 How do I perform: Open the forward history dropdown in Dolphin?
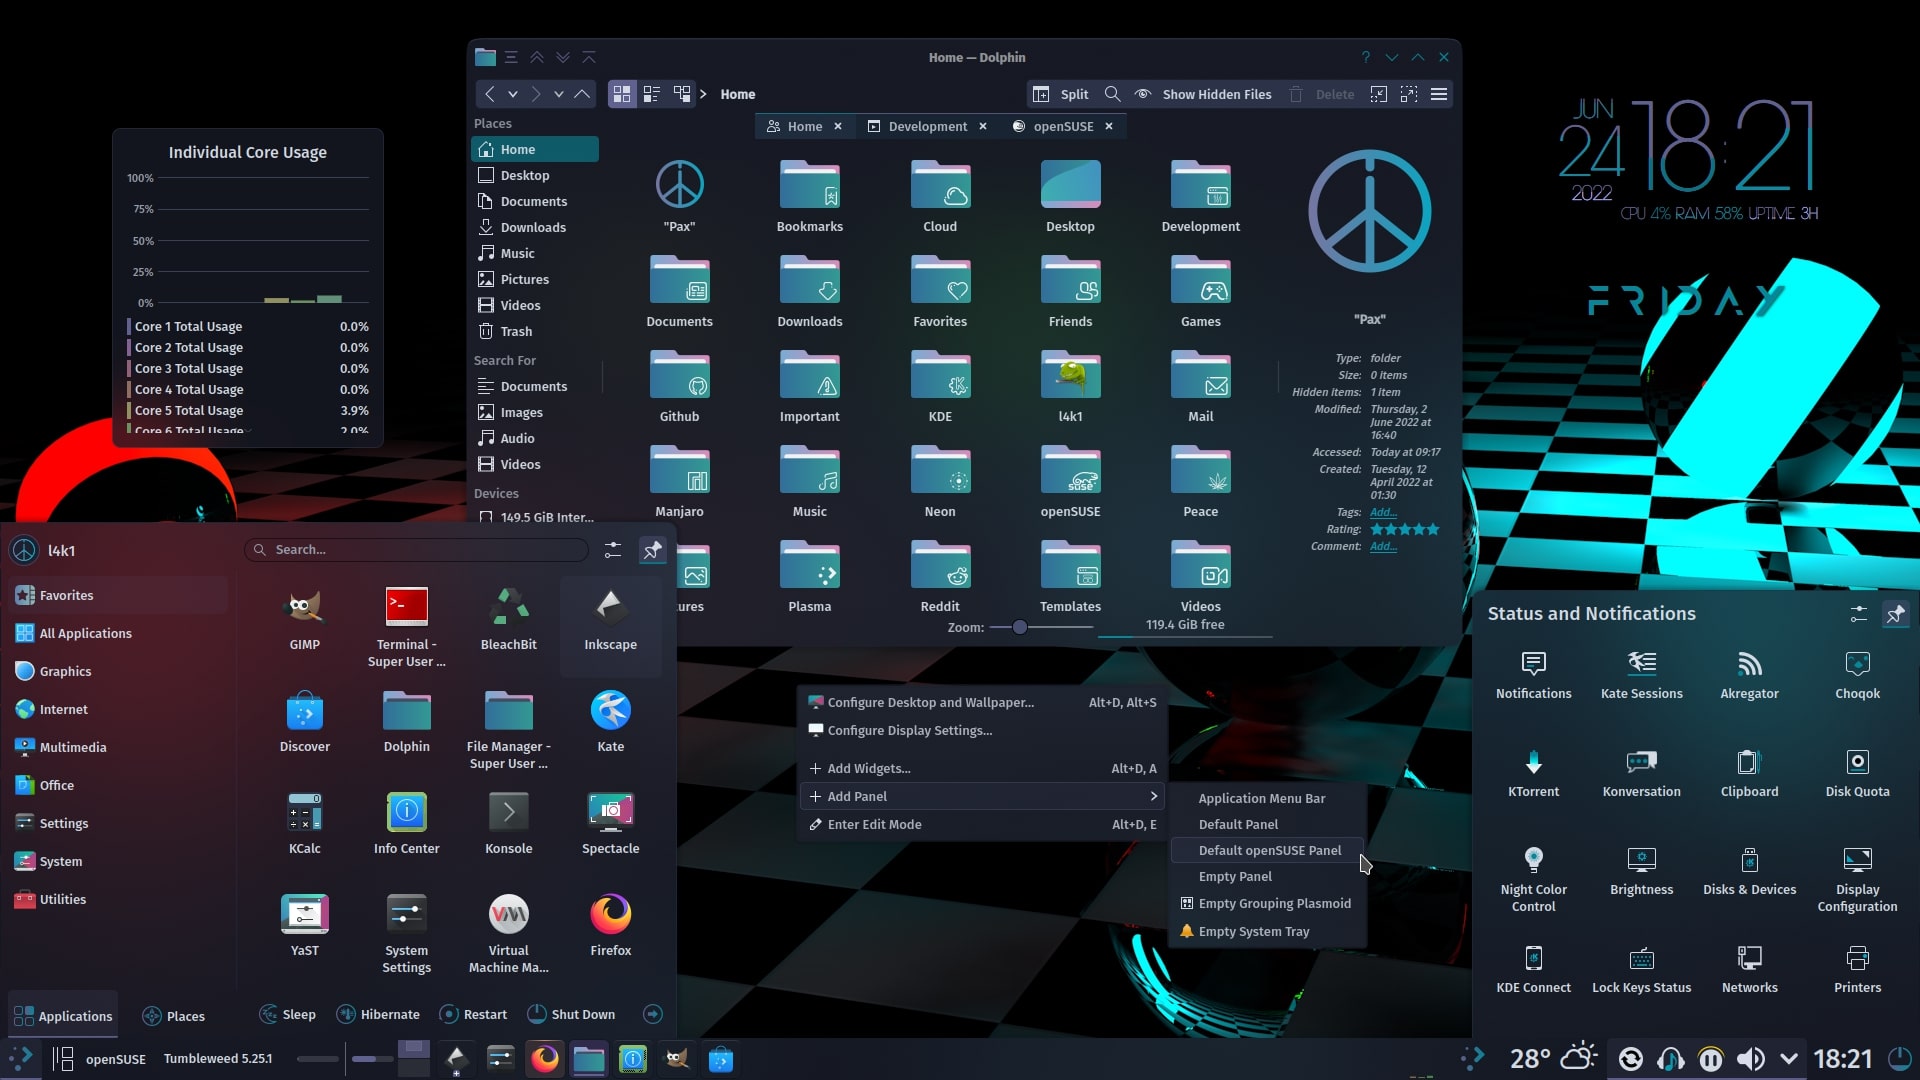559,94
